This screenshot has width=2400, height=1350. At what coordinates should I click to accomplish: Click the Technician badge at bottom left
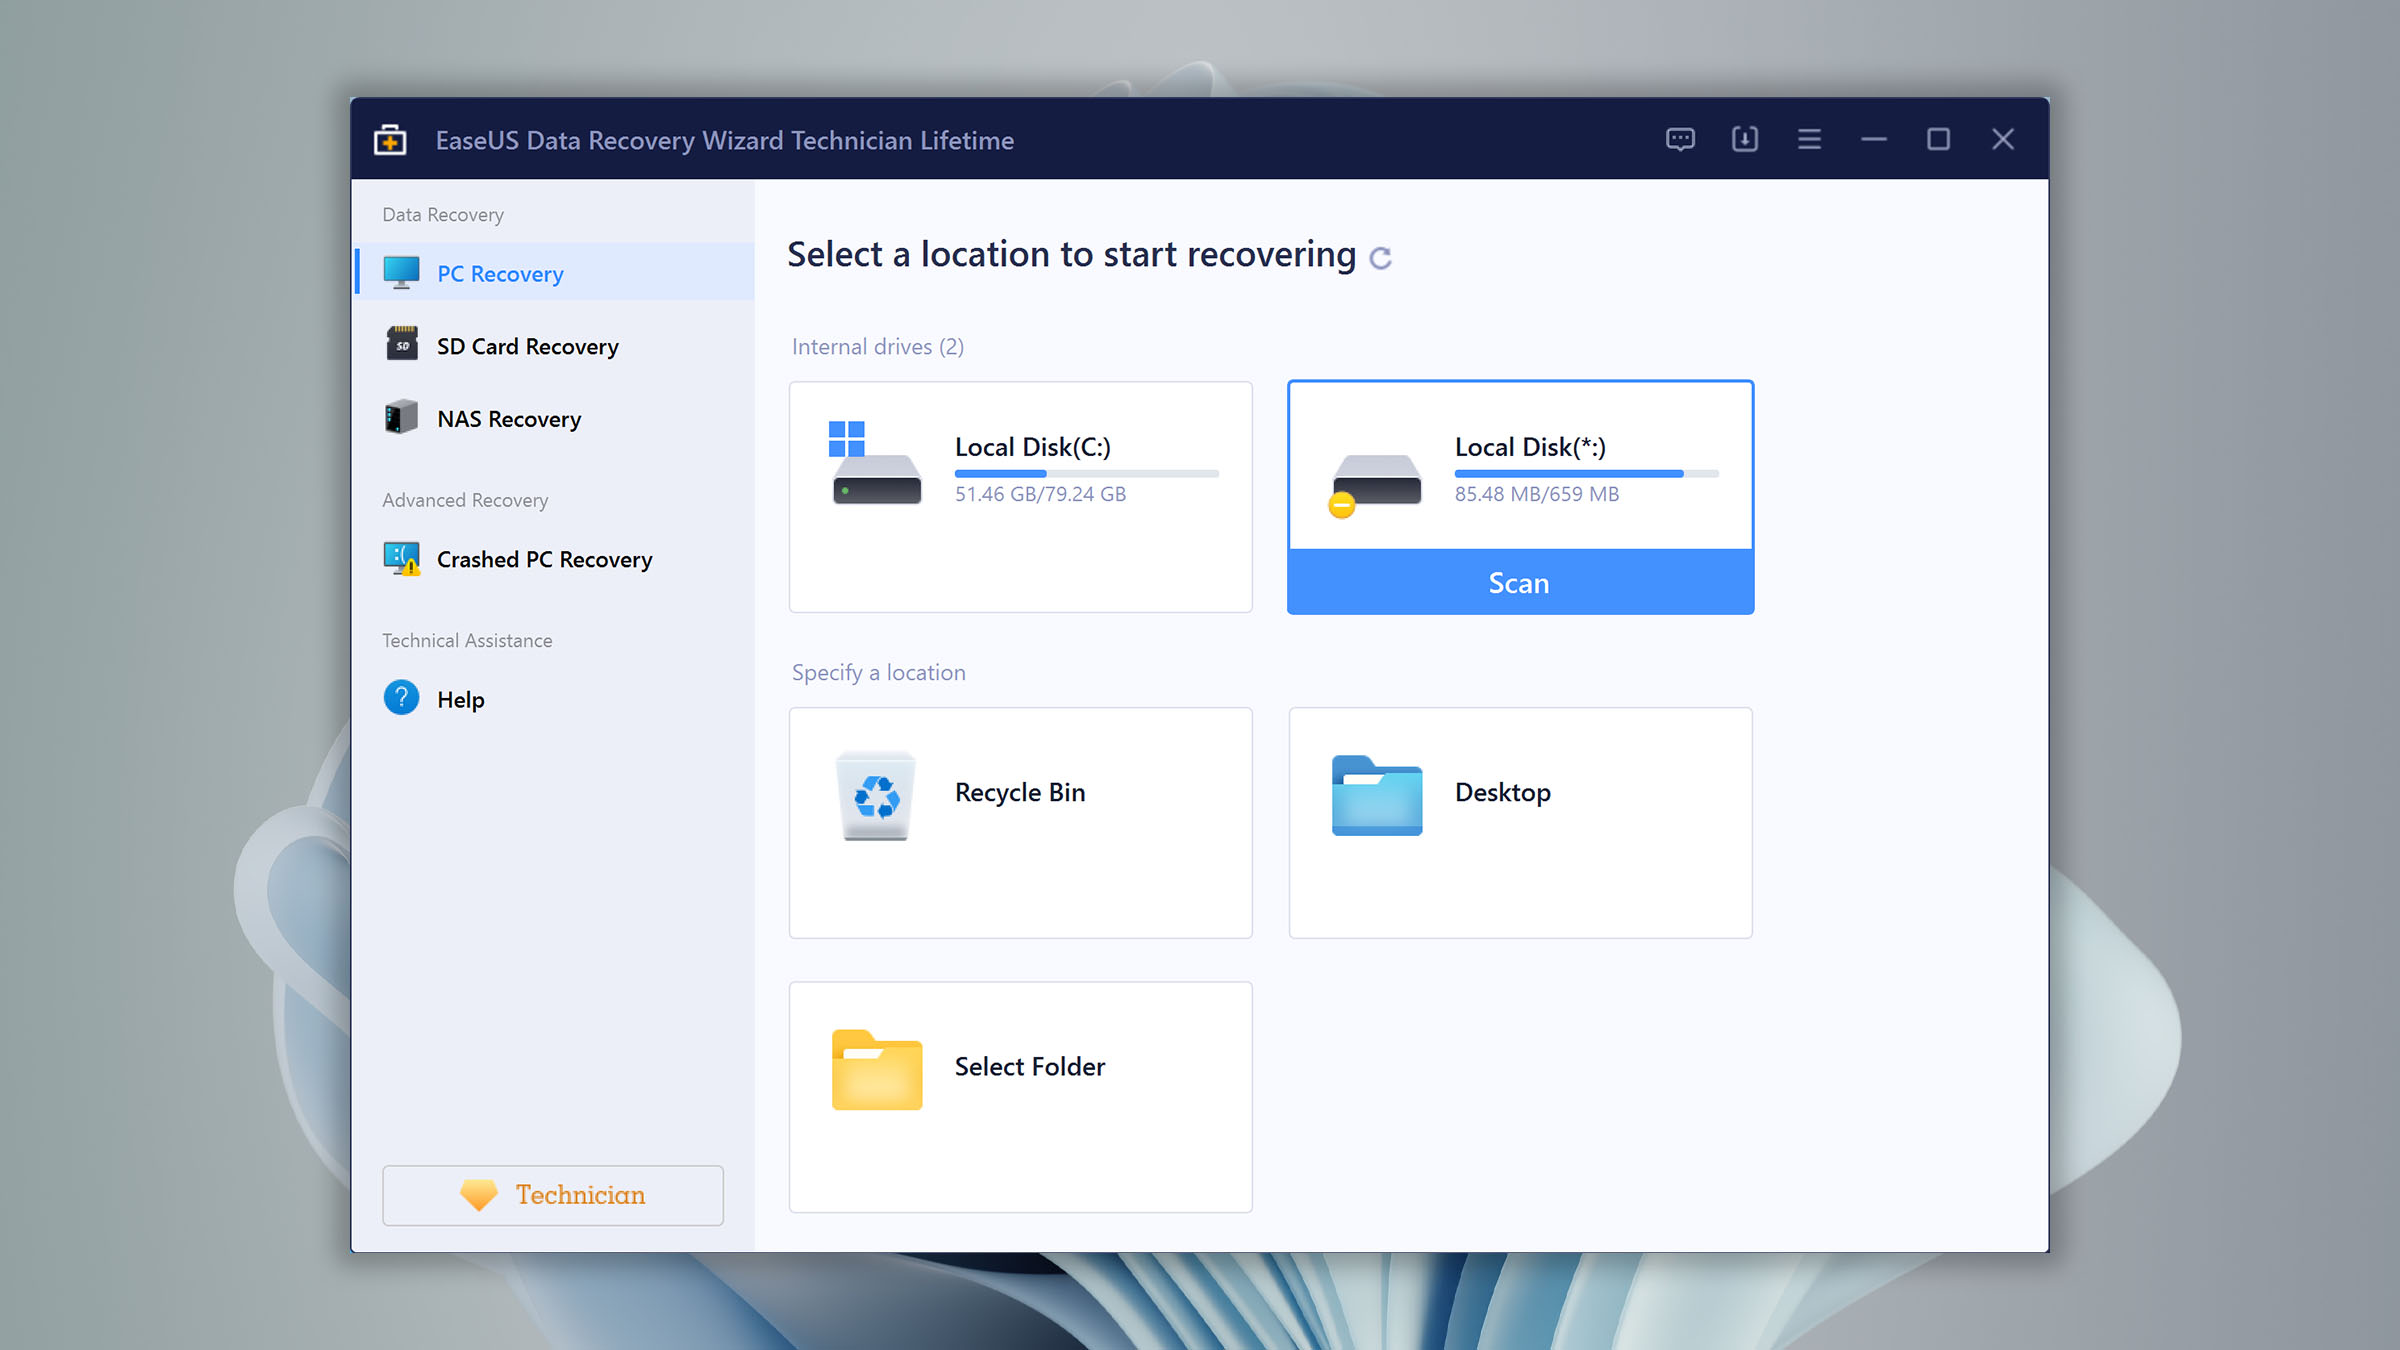[552, 1195]
